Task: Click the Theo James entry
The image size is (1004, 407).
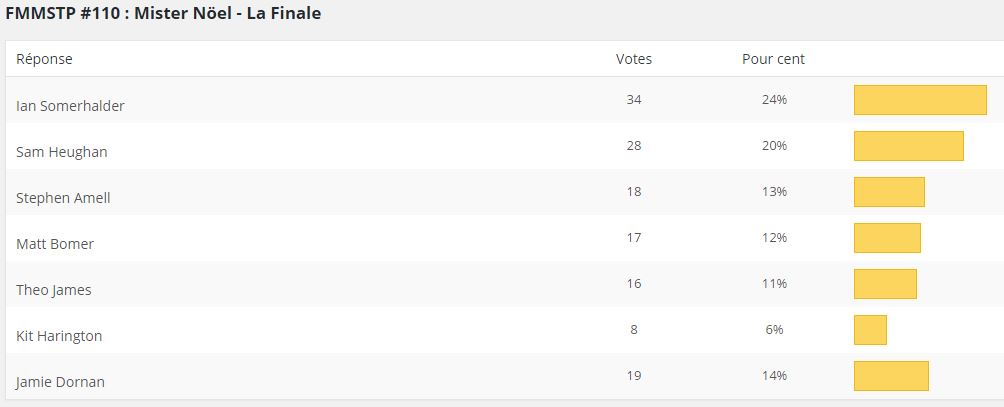Action: [54, 289]
